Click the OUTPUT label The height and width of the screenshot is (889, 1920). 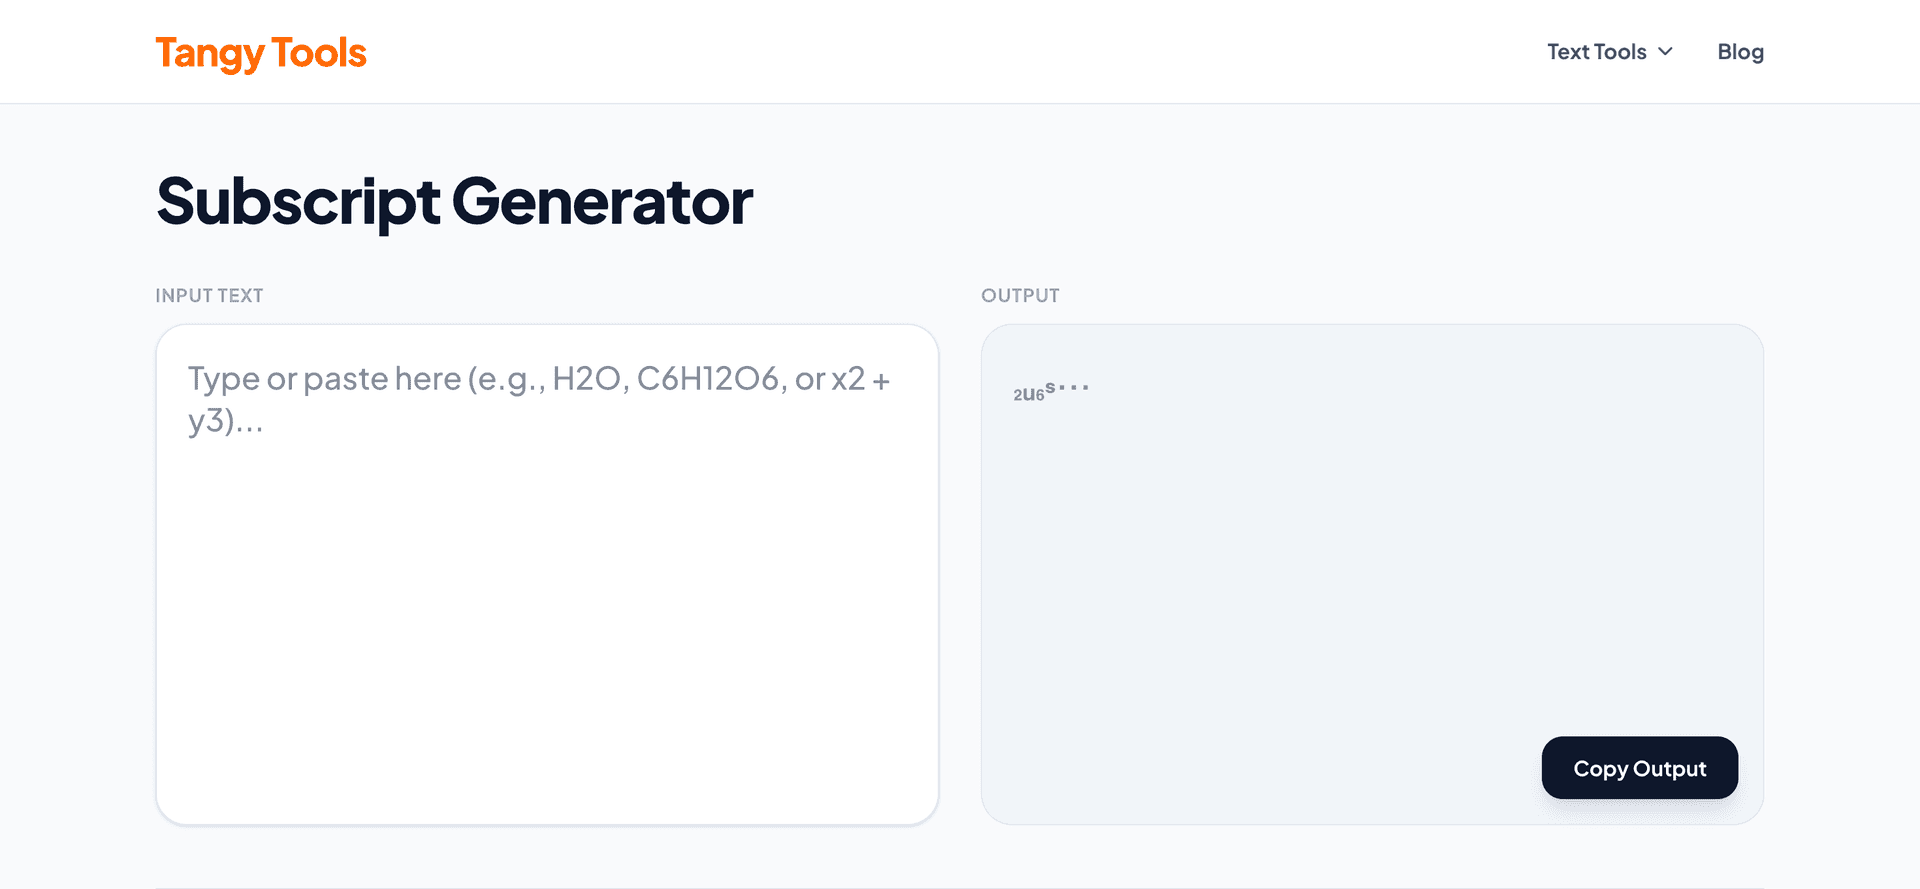[x=1020, y=296]
